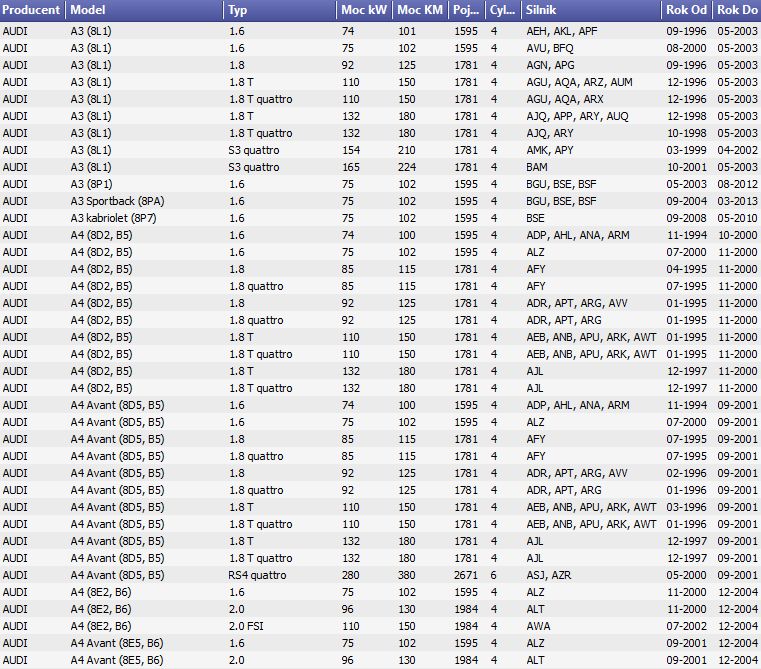Image resolution: width=761 pixels, height=669 pixels.
Task: Select the model 'A3 Sportback (8PA)'
Action: 117,201
